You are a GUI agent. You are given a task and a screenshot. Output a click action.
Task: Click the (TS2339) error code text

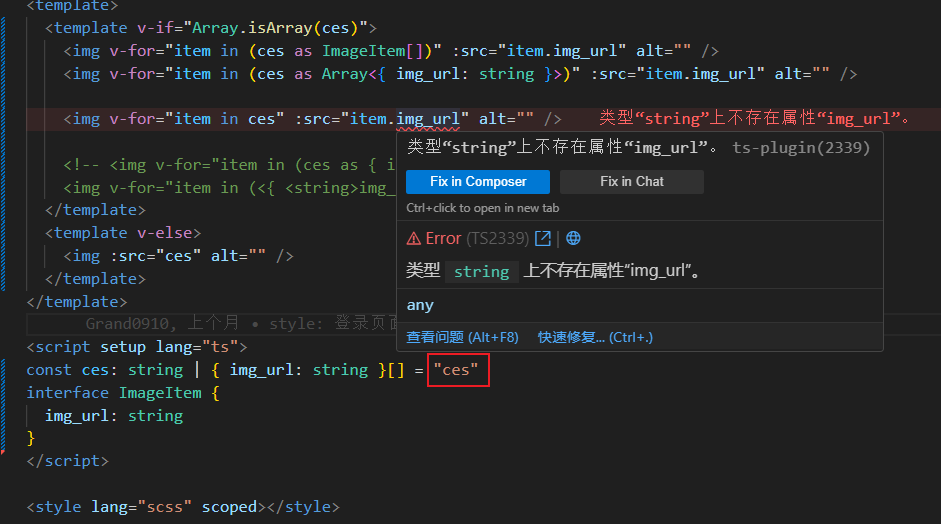click(x=498, y=239)
